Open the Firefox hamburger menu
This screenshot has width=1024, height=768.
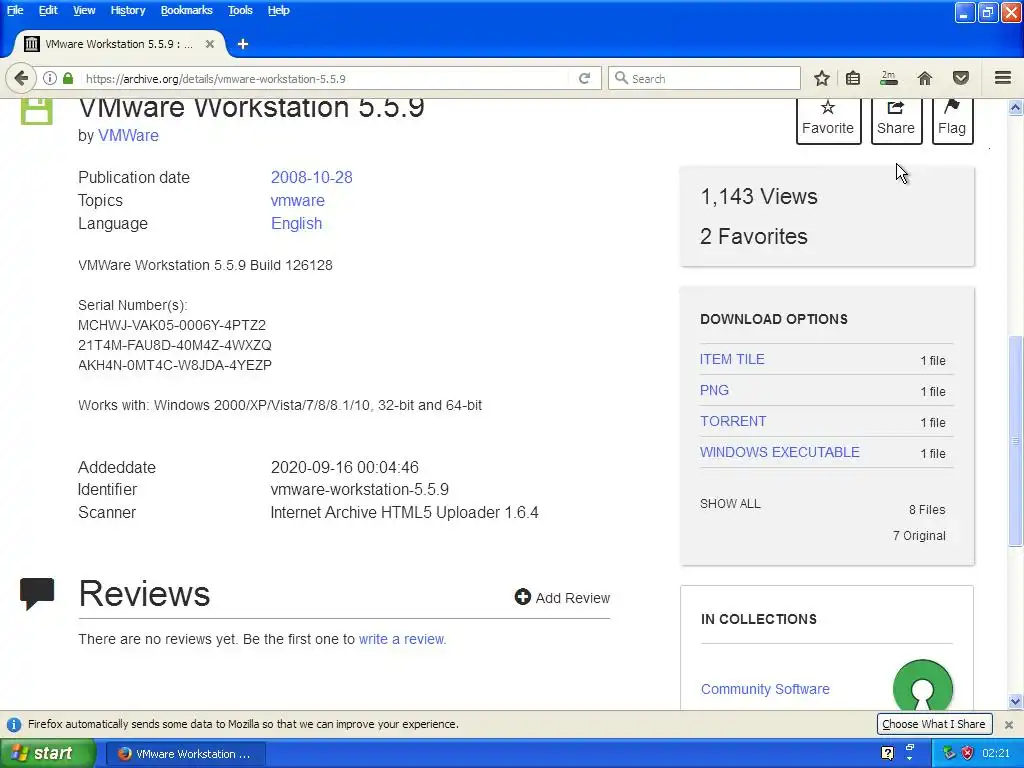point(1003,78)
